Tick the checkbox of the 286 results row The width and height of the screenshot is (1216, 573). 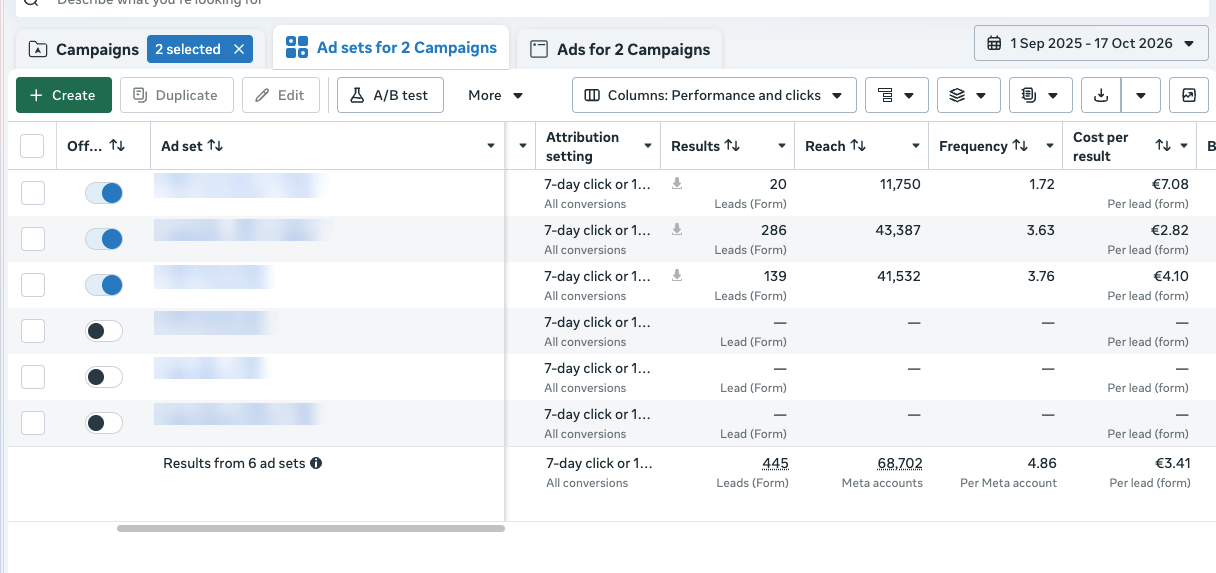tap(32, 239)
